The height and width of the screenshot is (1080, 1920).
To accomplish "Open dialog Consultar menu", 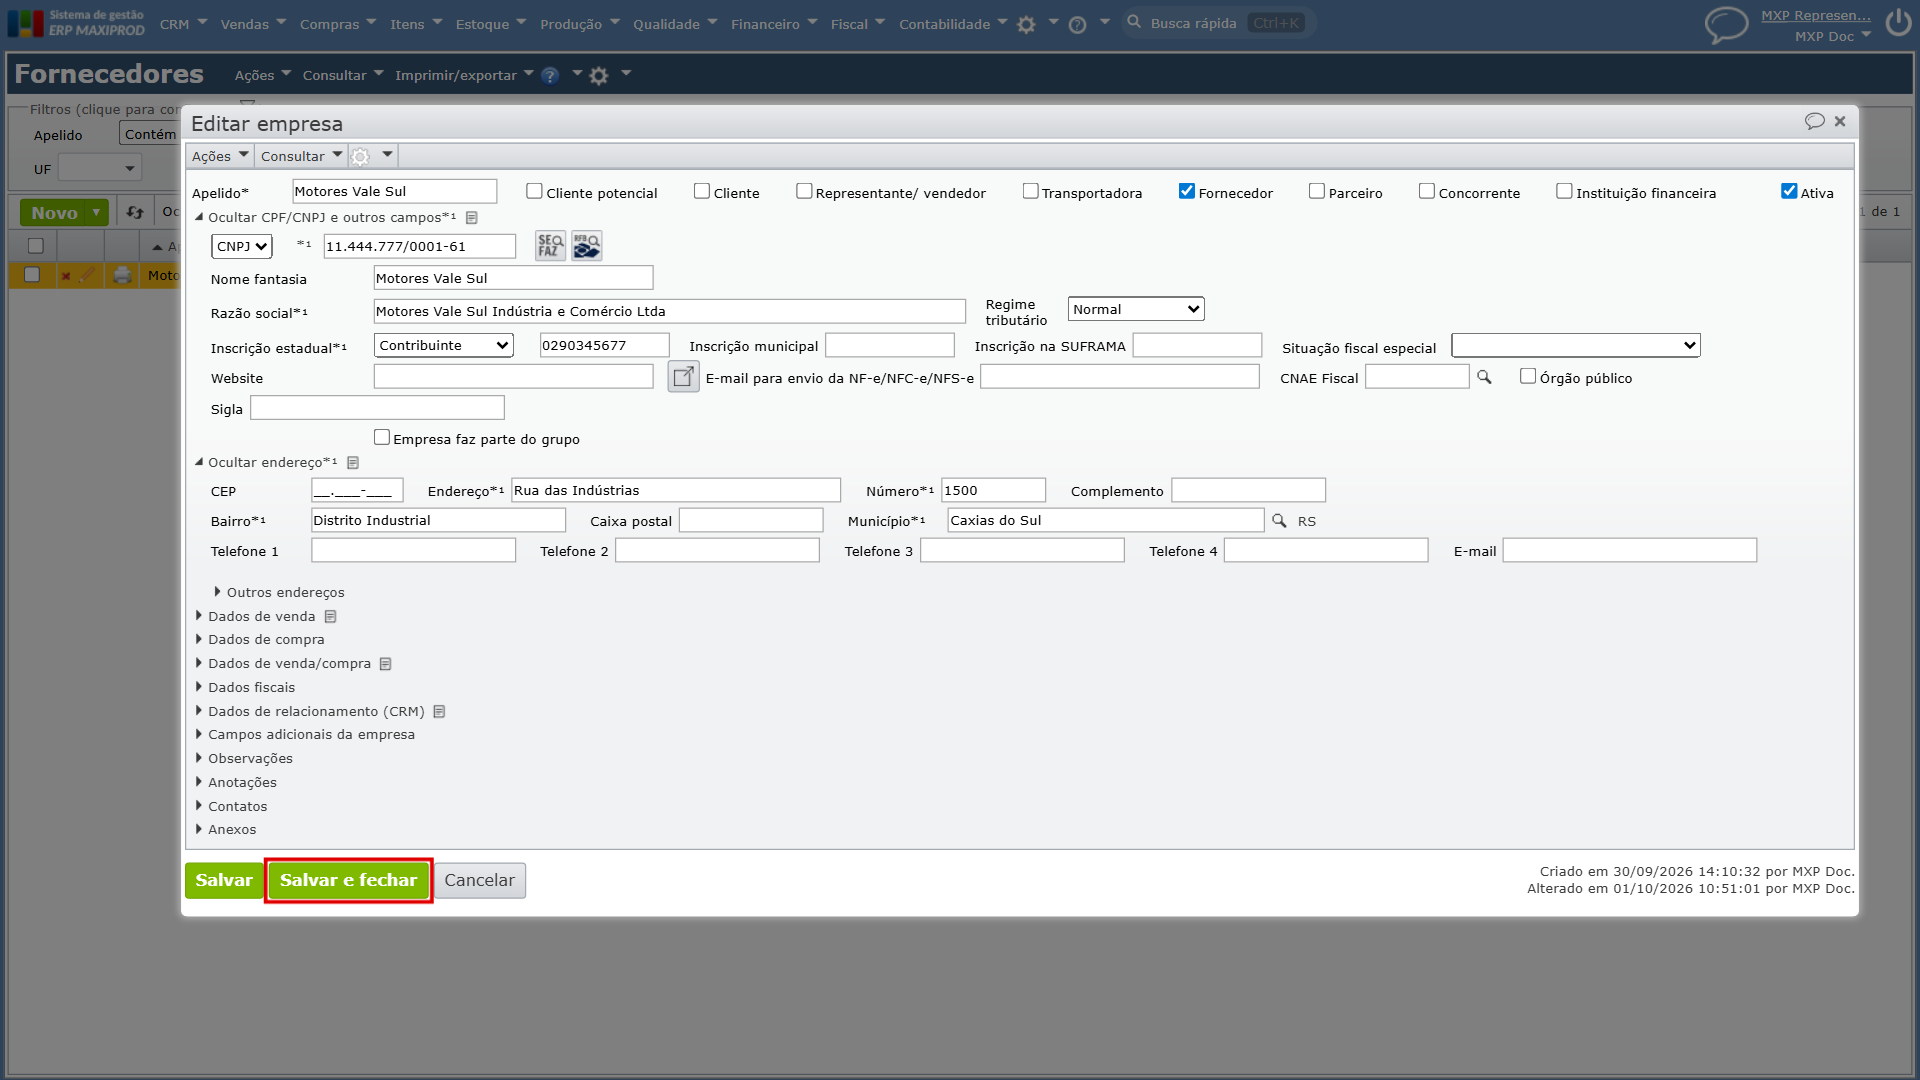I will tap(301, 156).
